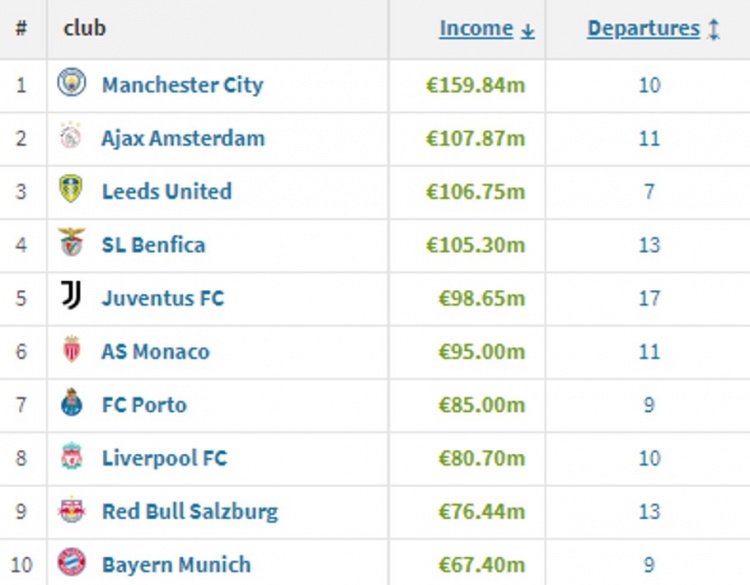Sort table by Departures column header
The width and height of the screenshot is (750, 585).
click(644, 29)
